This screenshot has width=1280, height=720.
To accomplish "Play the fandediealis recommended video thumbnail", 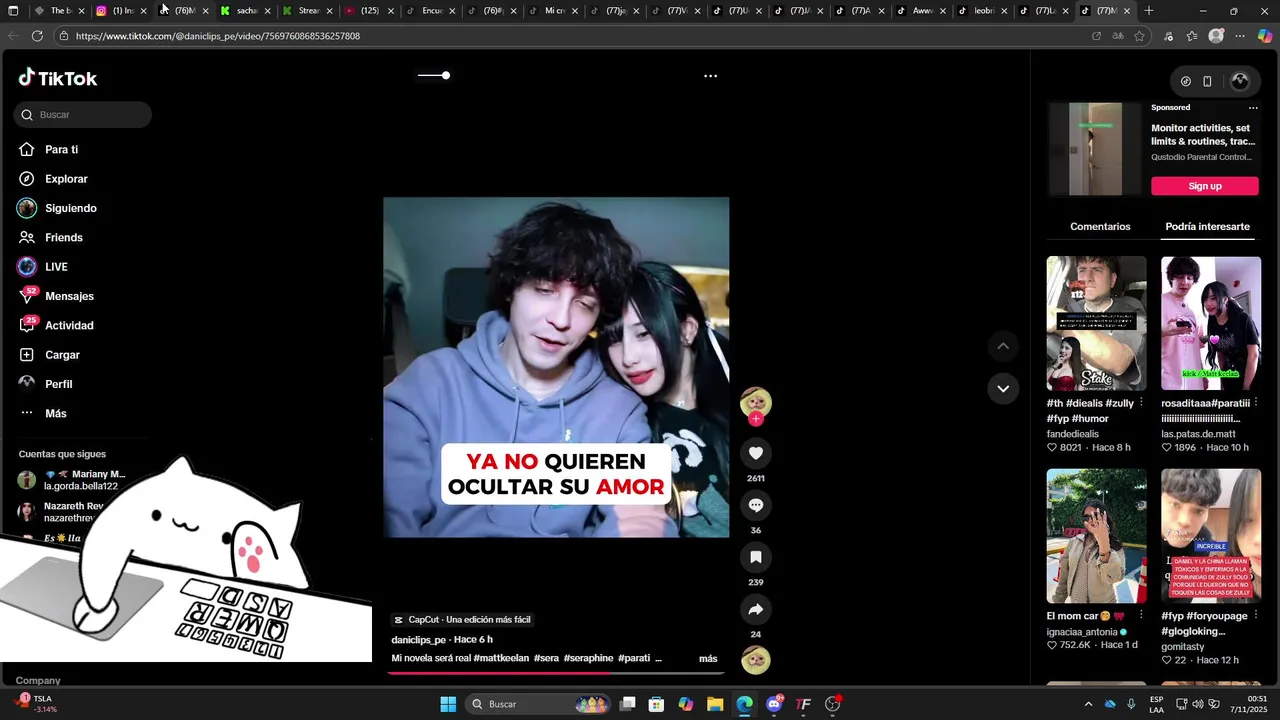I will [x=1096, y=323].
